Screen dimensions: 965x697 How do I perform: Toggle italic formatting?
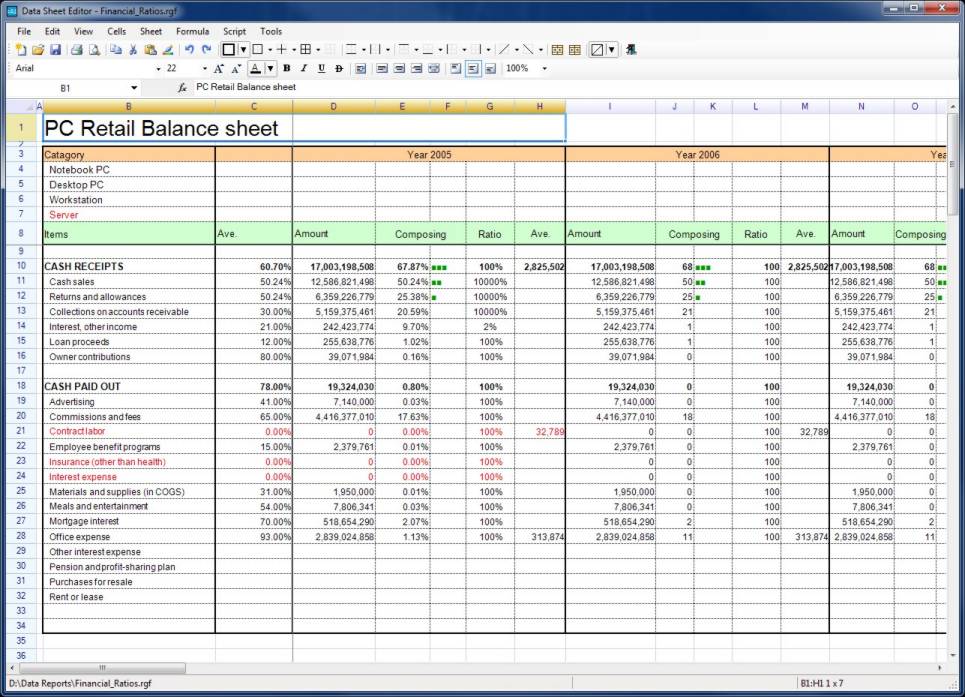pyautogui.click(x=303, y=69)
